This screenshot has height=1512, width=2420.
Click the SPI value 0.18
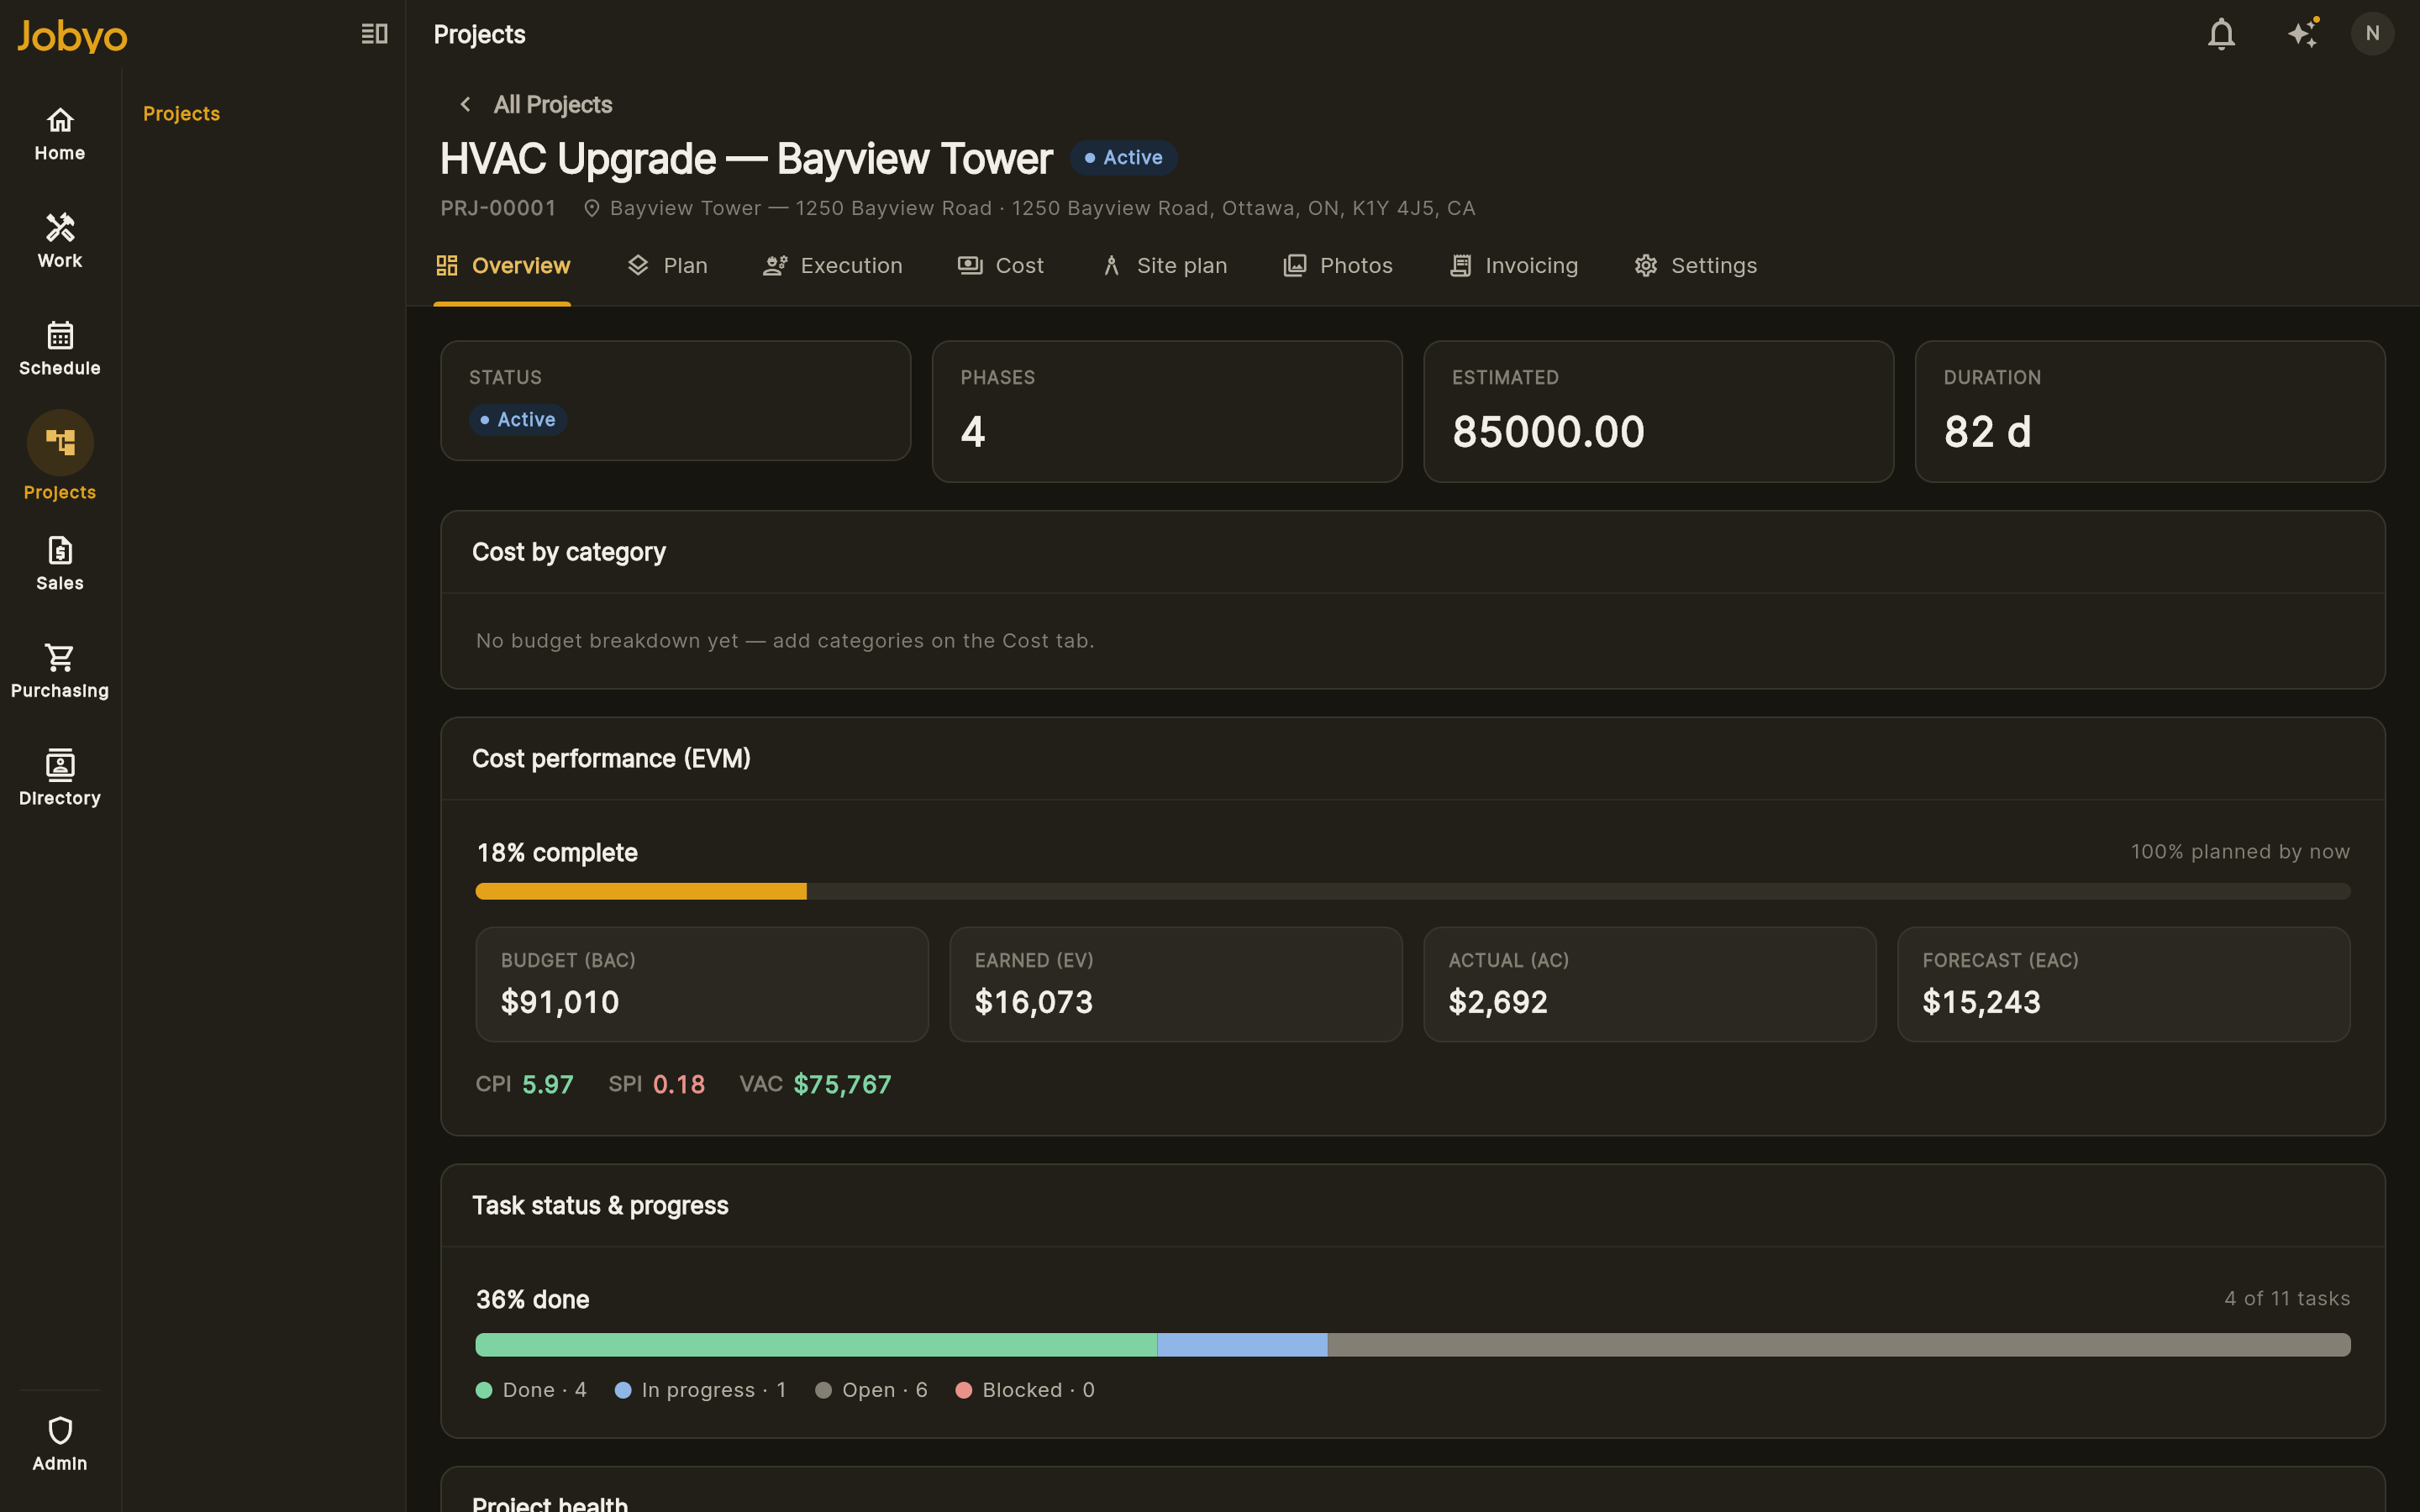[x=679, y=1085]
